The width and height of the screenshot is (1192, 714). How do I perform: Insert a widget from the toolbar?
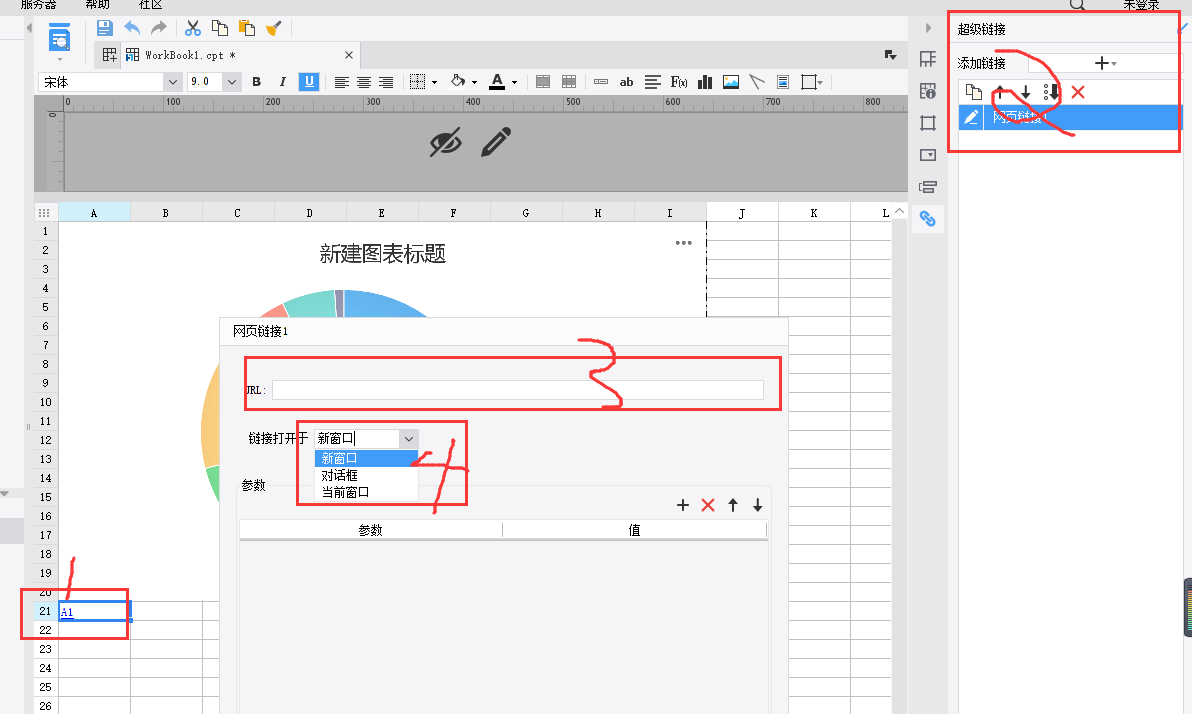click(x=601, y=82)
